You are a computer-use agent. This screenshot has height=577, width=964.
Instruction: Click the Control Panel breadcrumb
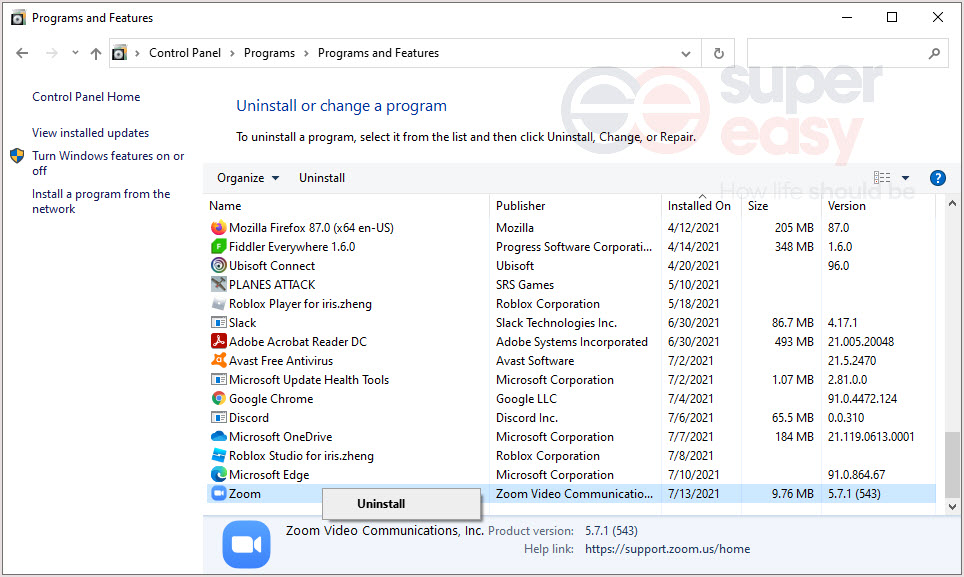tap(185, 53)
